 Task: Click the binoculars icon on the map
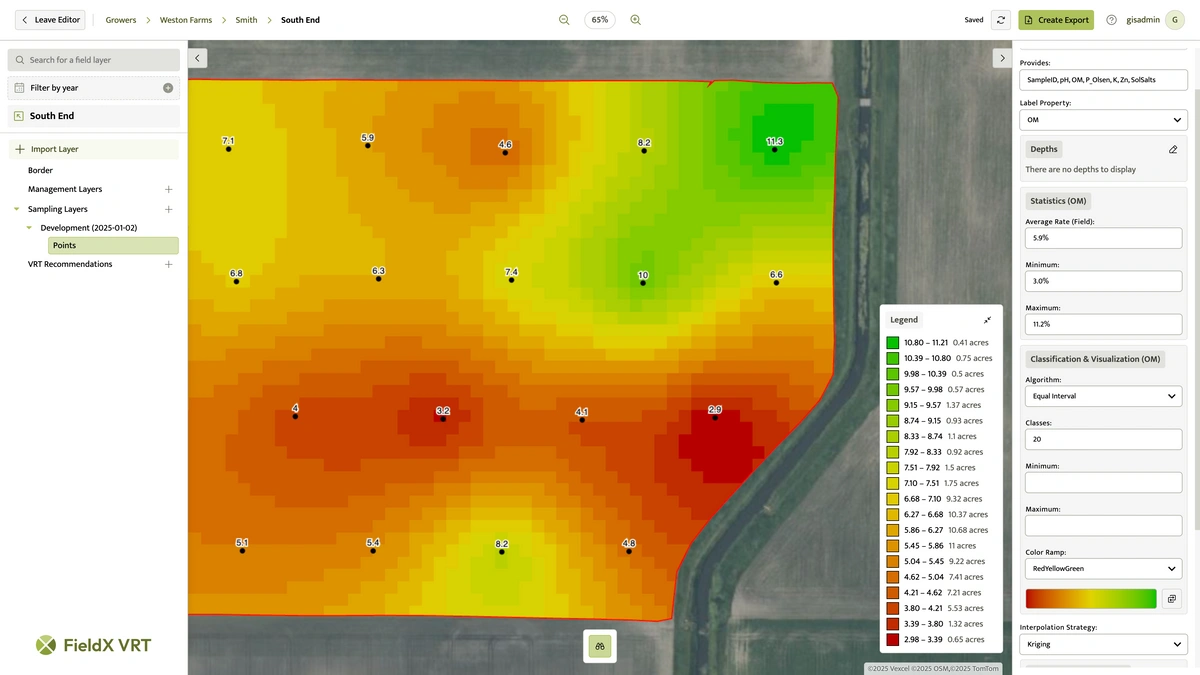[x=599, y=646]
